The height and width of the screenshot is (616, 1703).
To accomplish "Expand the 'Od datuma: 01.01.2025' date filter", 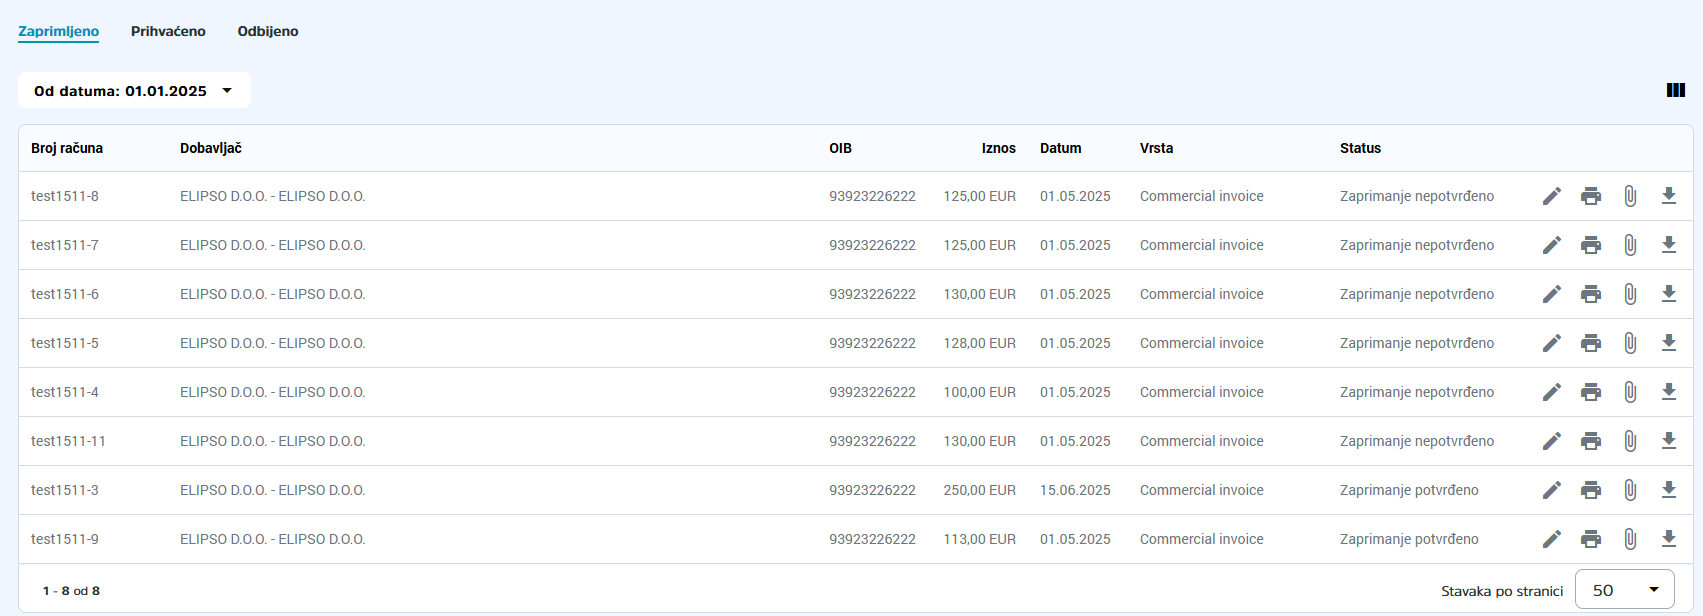I will click(x=134, y=91).
